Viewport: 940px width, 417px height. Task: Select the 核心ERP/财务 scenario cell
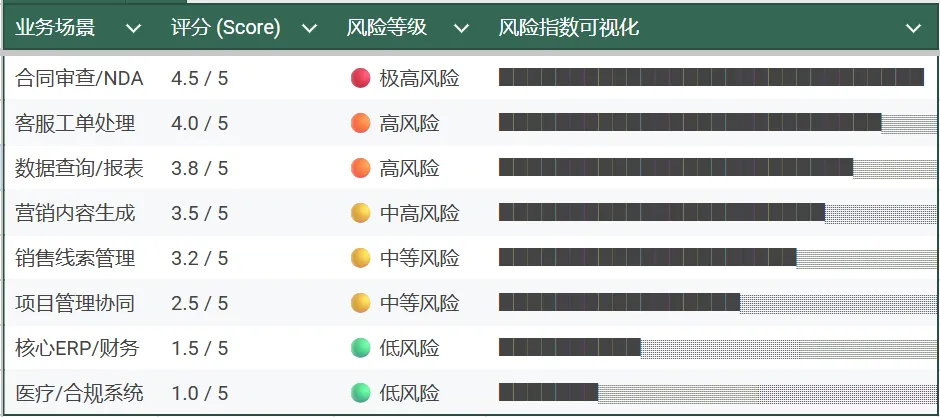[x=77, y=348]
